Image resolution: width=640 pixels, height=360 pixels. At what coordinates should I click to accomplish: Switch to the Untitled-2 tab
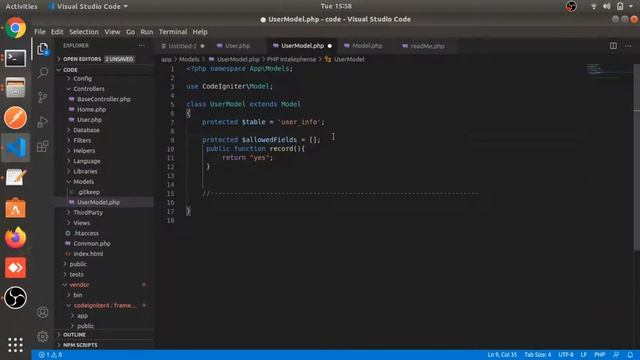click(183, 46)
